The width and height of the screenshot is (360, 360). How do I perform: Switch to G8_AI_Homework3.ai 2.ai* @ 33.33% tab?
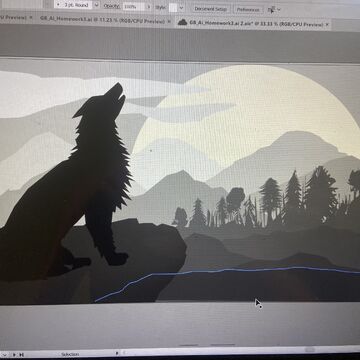tap(256, 23)
